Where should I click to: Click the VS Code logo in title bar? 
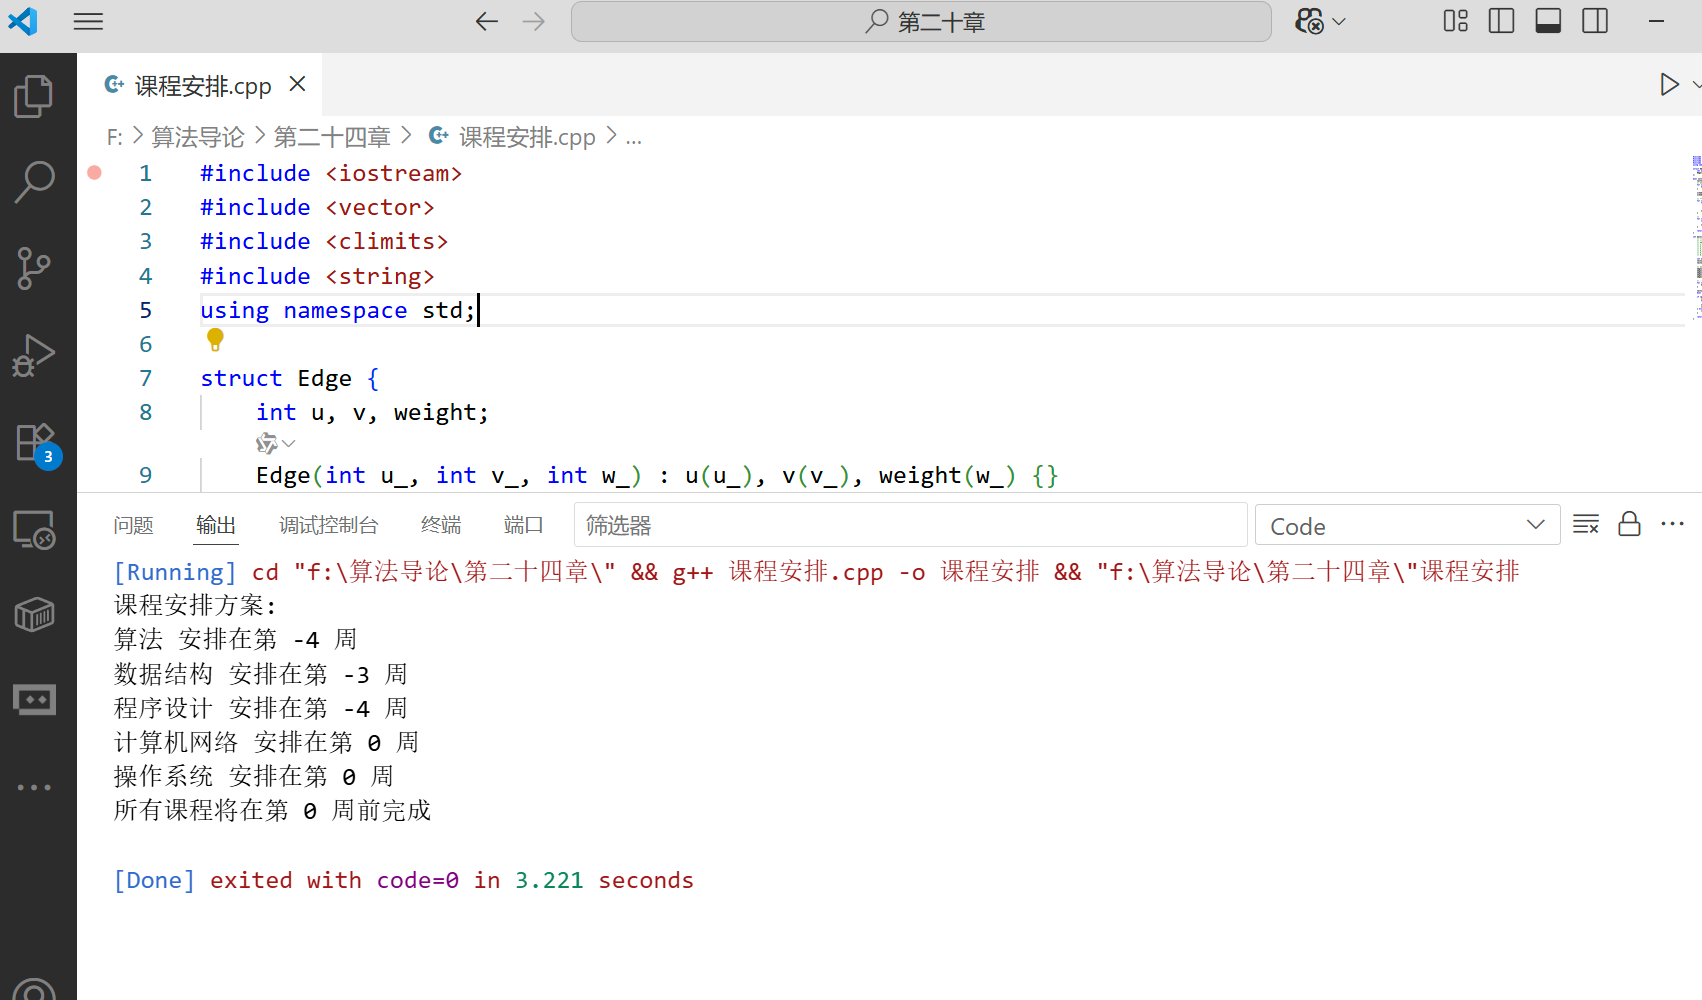click(23, 21)
